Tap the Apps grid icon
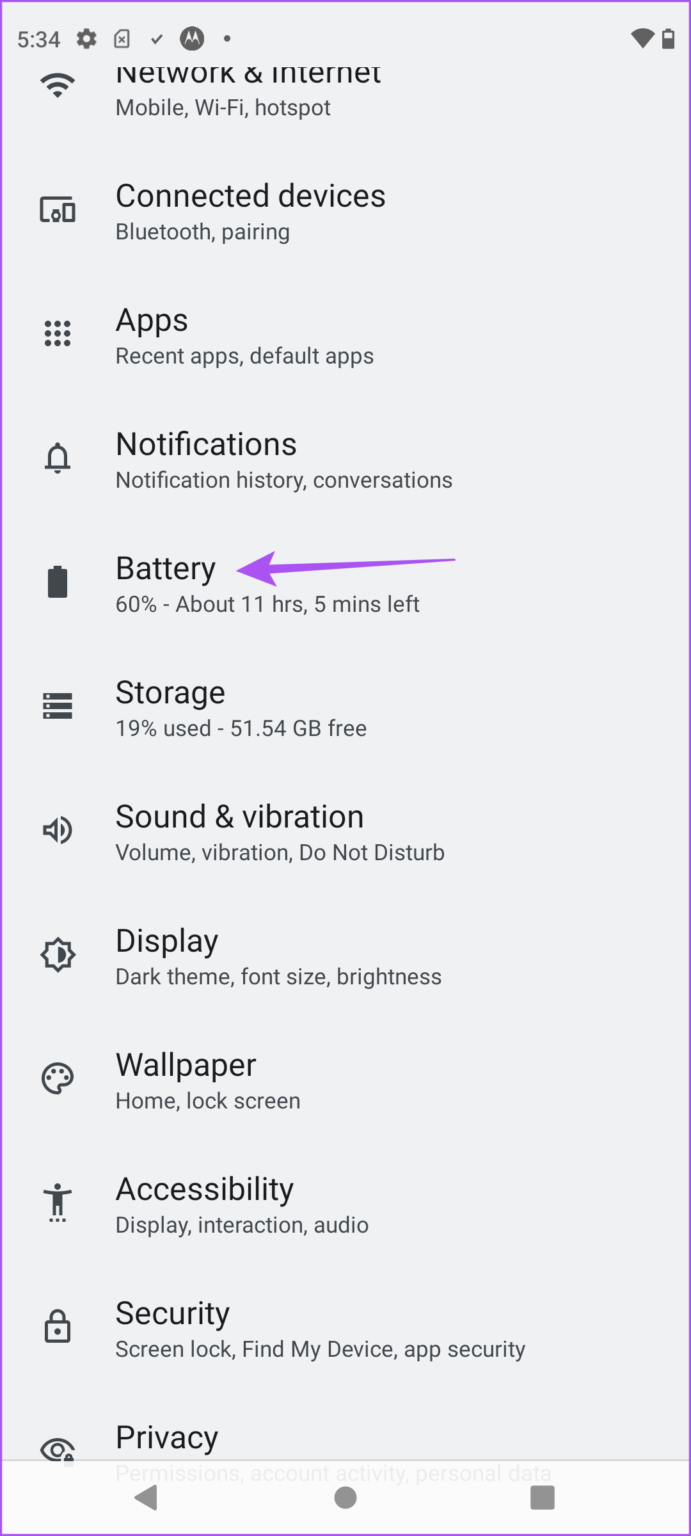The width and height of the screenshot is (691, 1536). click(x=57, y=333)
